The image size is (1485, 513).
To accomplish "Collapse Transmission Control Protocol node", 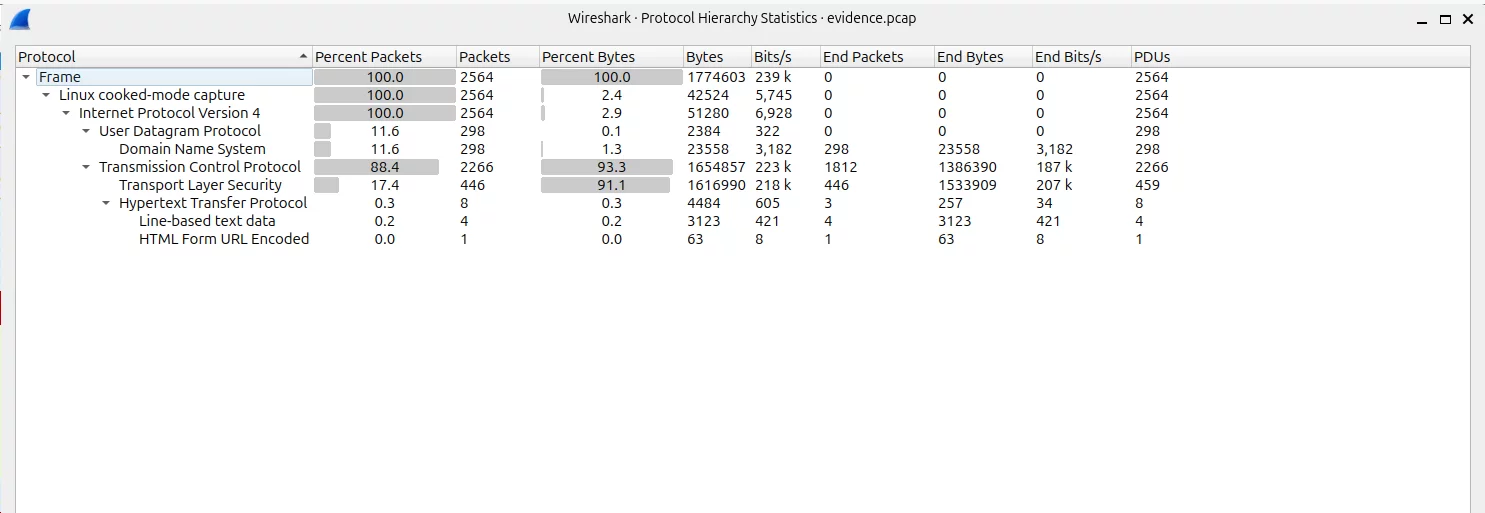I will (x=86, y=167).
